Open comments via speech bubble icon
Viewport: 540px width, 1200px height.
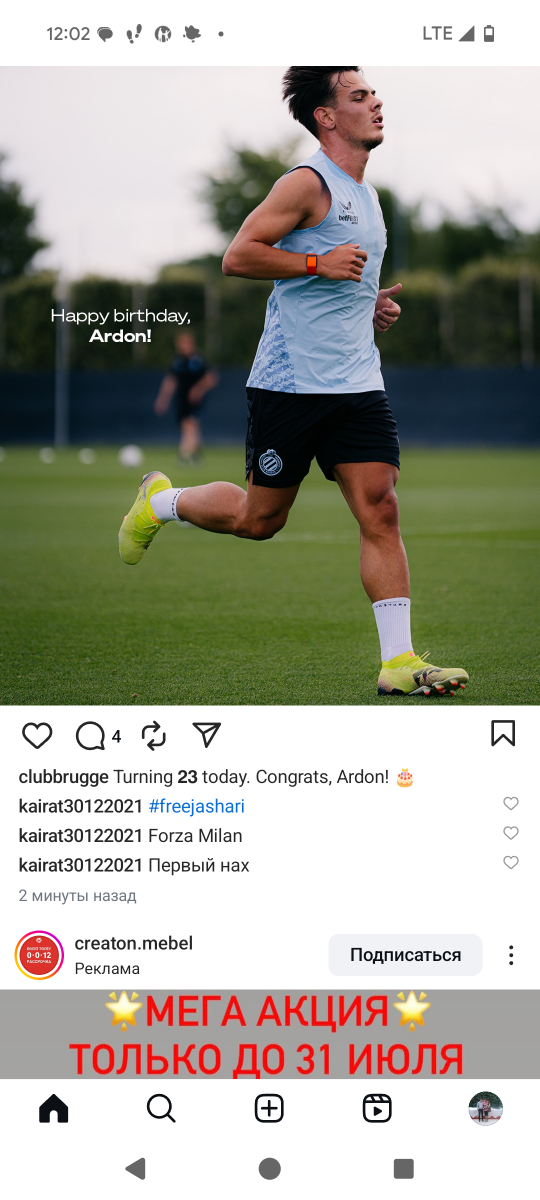[x=90, y=736]
